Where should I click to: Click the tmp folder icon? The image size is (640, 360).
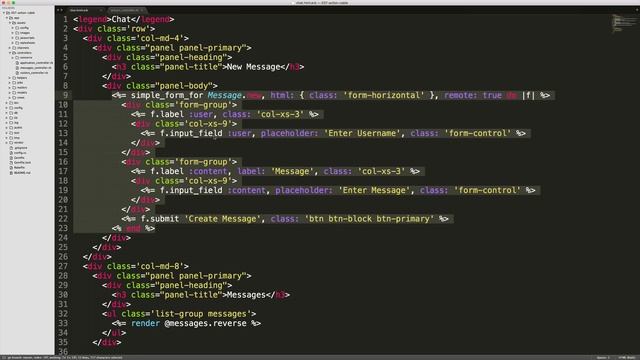[11, 138]
